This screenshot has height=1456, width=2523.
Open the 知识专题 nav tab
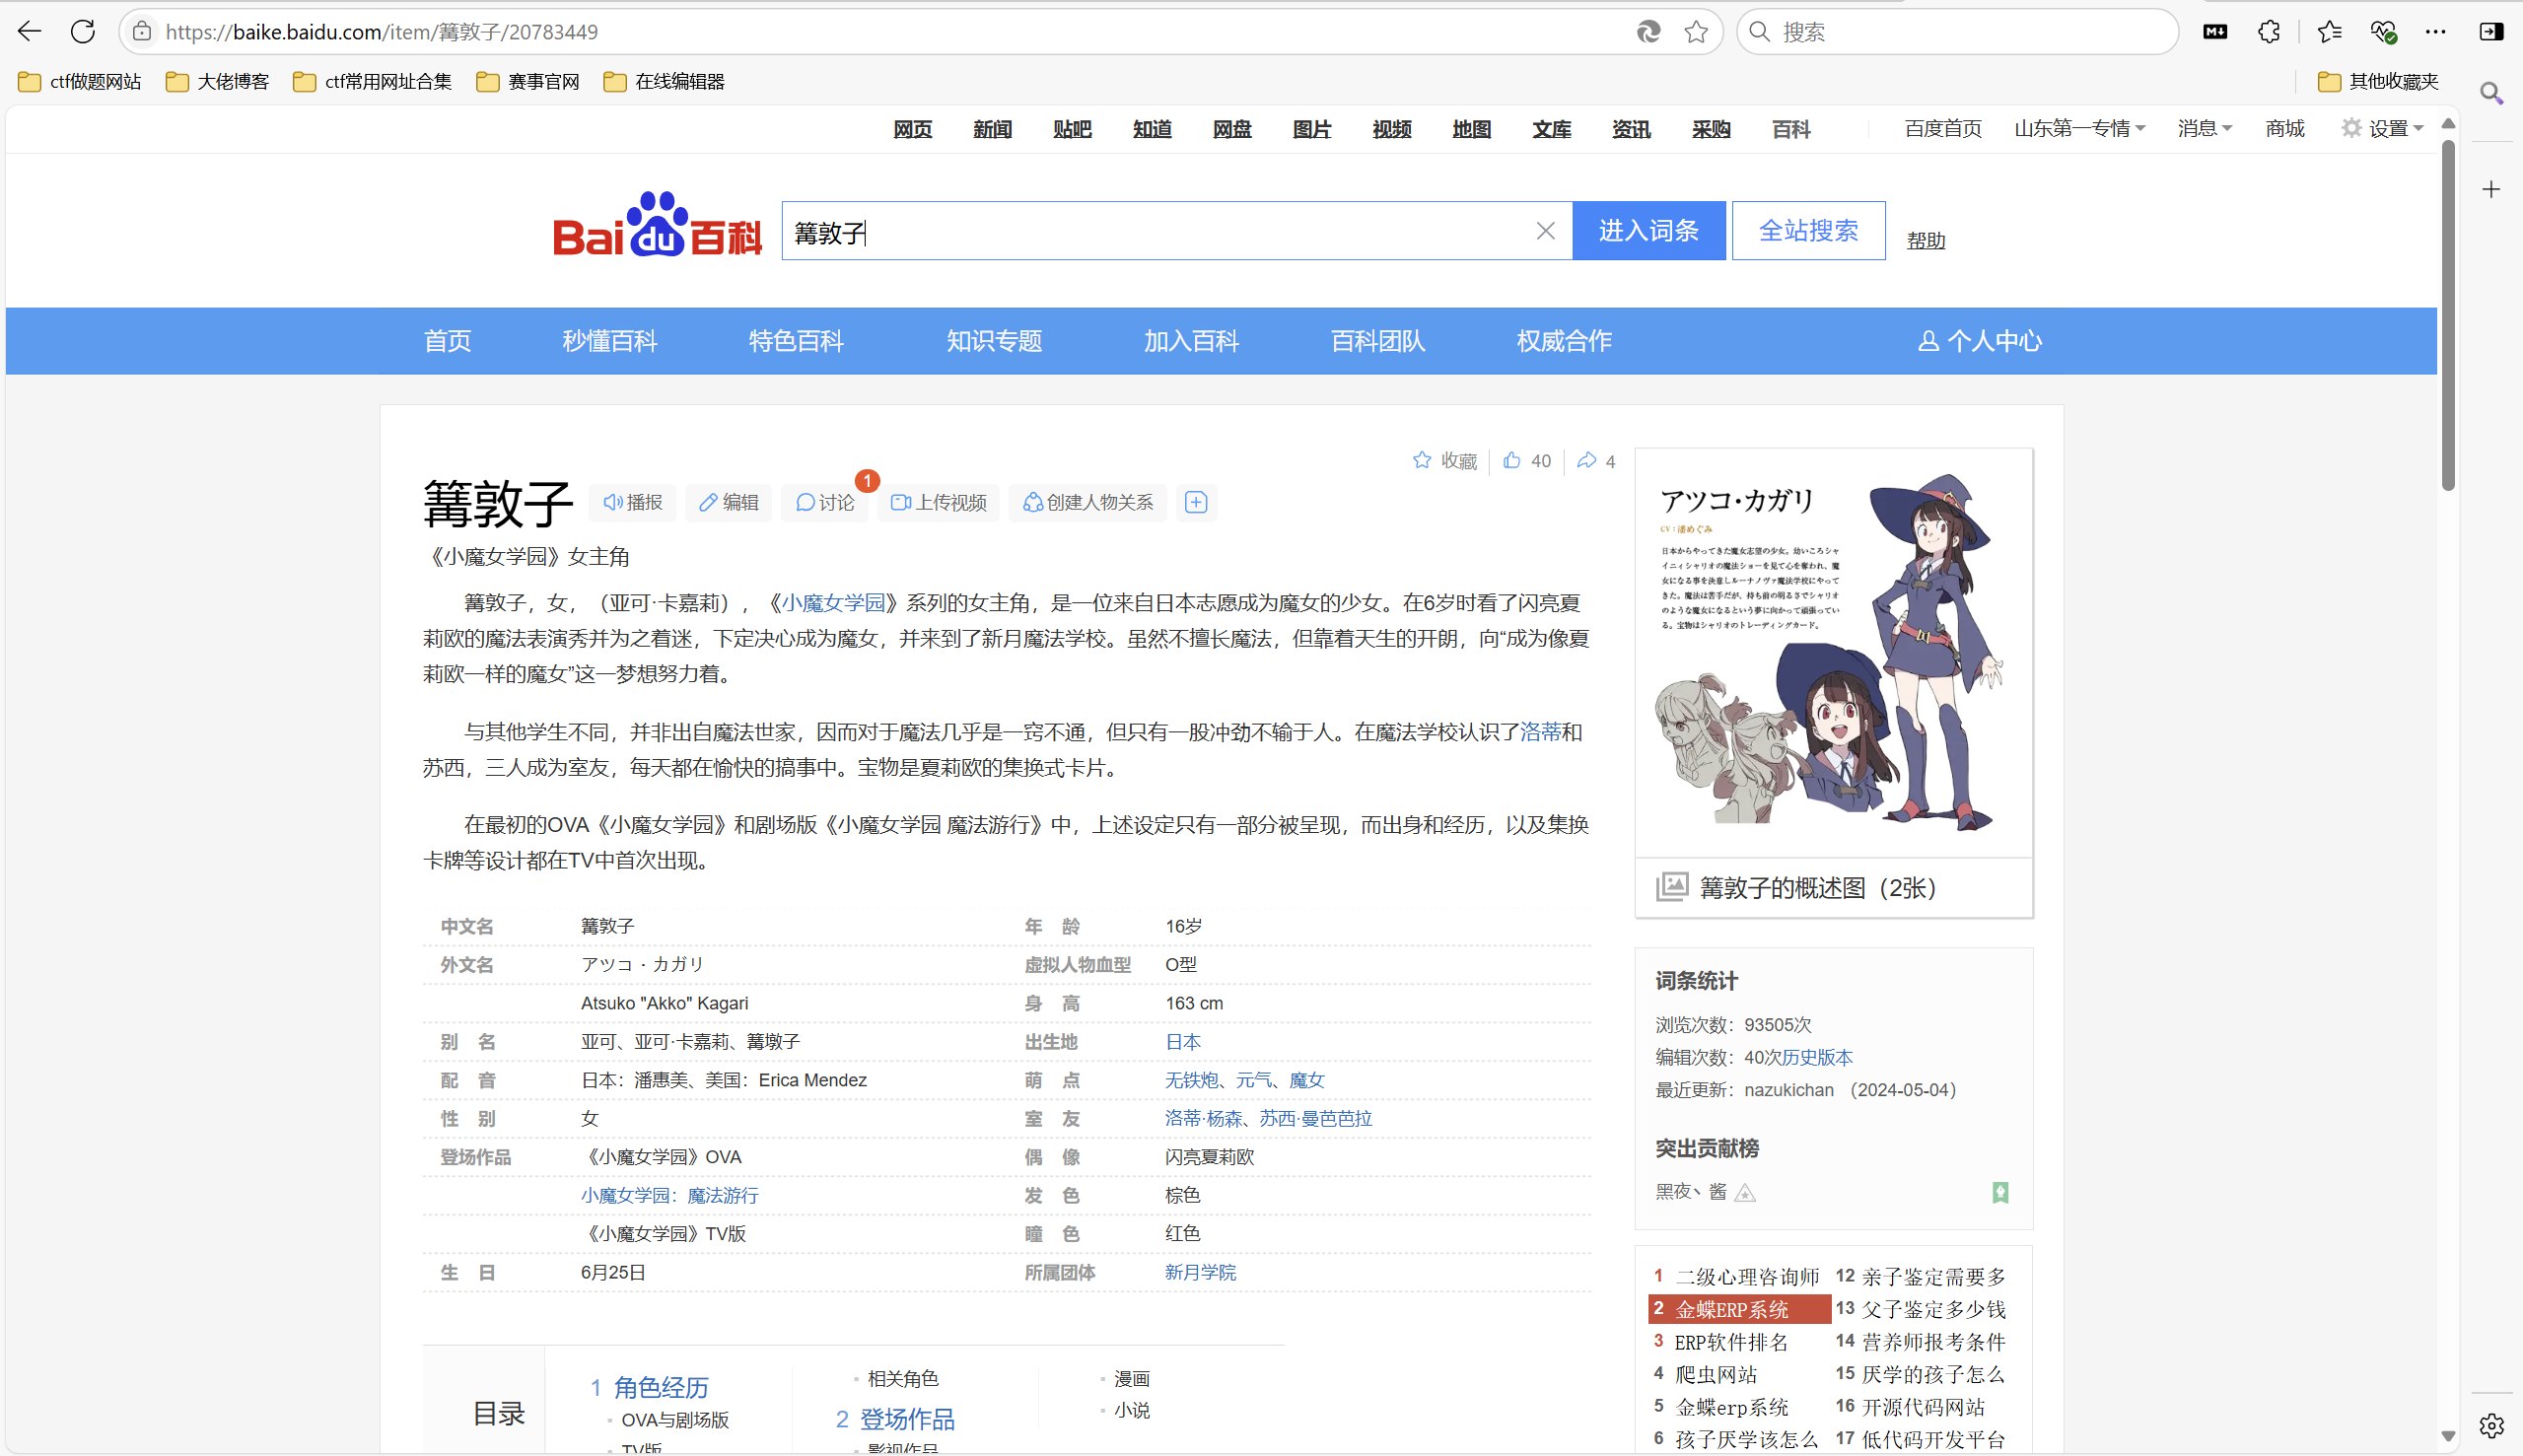tap(994, 341)
